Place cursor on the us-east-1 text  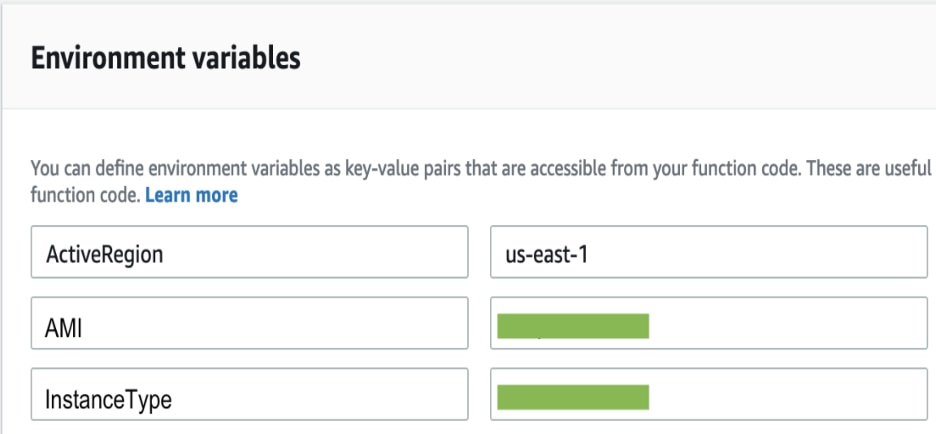pos(547,255)
